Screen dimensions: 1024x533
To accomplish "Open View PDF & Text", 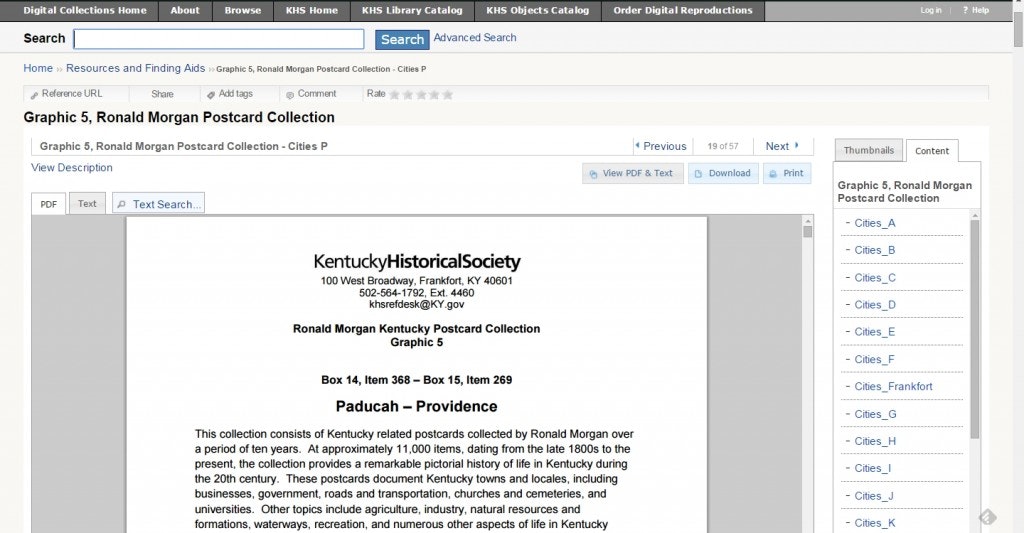I will tap(630, 173).
